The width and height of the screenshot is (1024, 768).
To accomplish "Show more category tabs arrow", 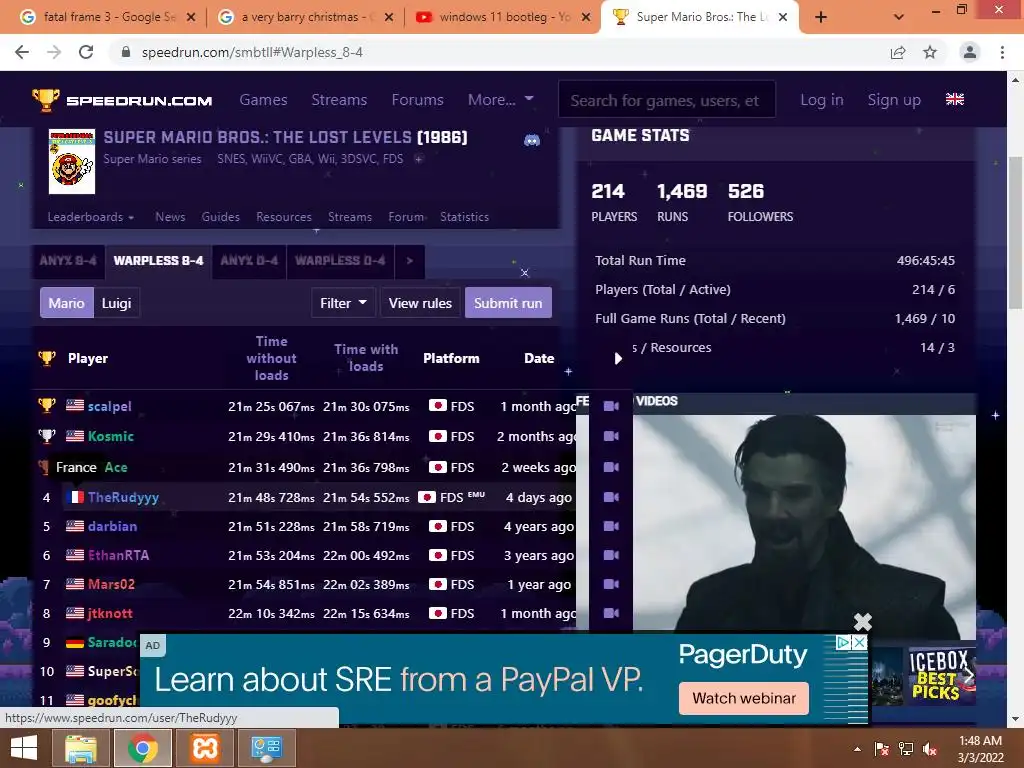I will (409, 261).
